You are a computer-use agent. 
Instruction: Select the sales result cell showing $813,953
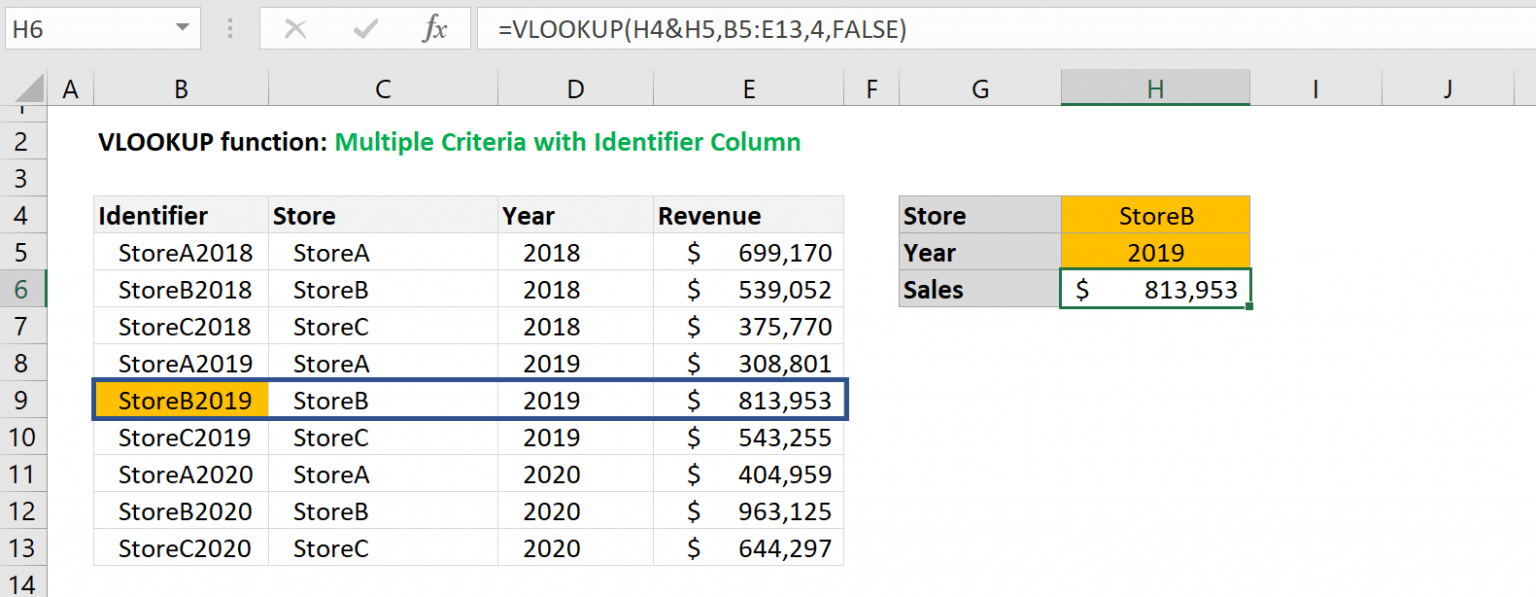pyautogui.click(x=1155, y=289)
